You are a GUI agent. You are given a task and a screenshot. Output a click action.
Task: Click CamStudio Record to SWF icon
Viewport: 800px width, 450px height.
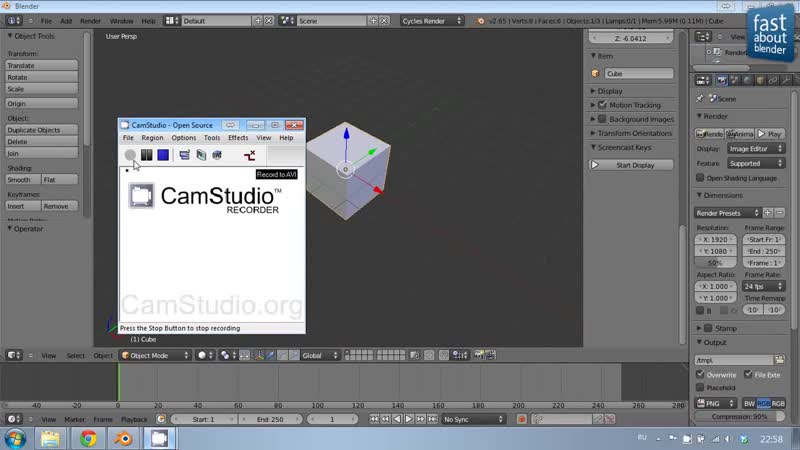click(x=217, y=155)
